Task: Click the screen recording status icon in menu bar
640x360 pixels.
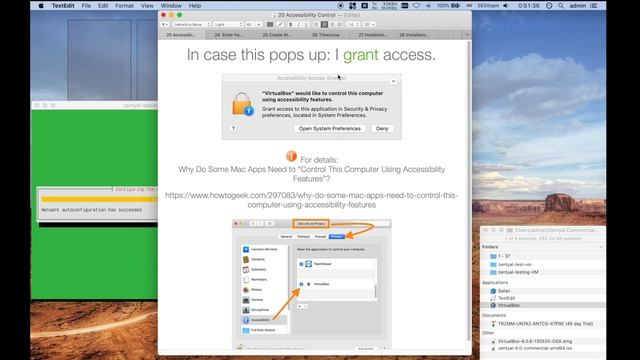Action: [x=340, y=6]
